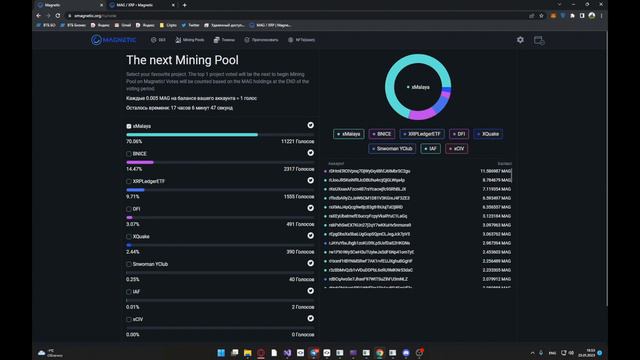Screen dimensions: 640x360
Task: Toggle XRPLedgerETF legend chip under chart
Action: point(422,134)
